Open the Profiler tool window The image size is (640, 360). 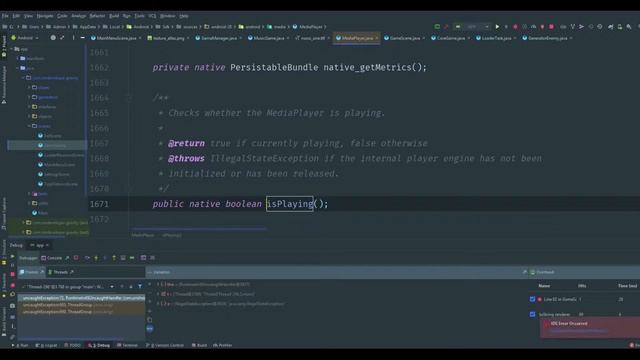(223, 345)
